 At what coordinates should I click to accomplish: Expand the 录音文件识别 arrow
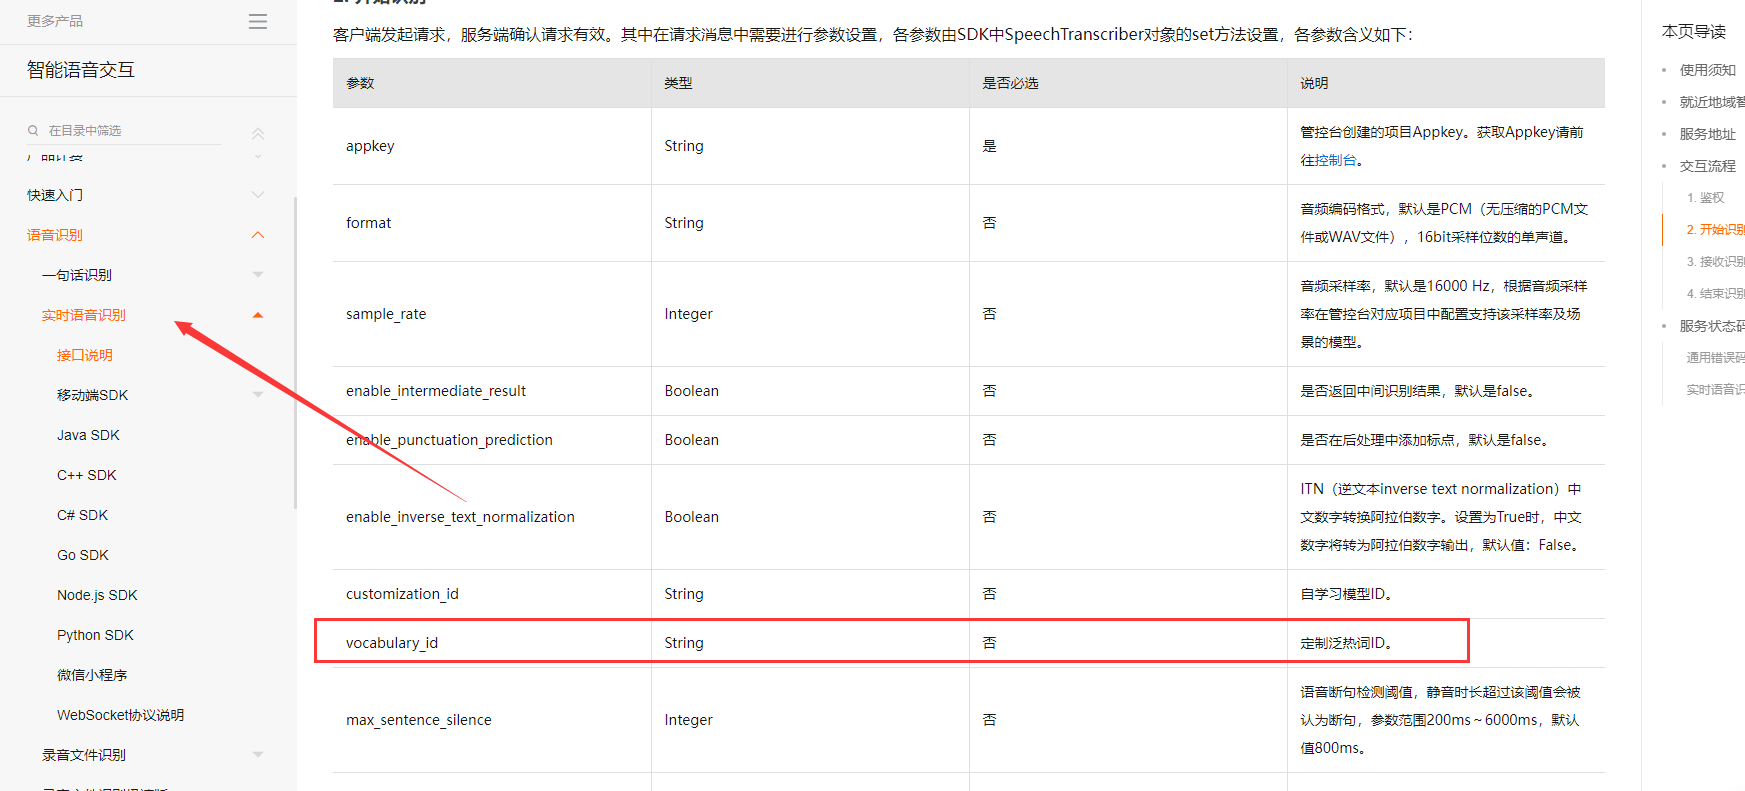[x=258, y=755]
